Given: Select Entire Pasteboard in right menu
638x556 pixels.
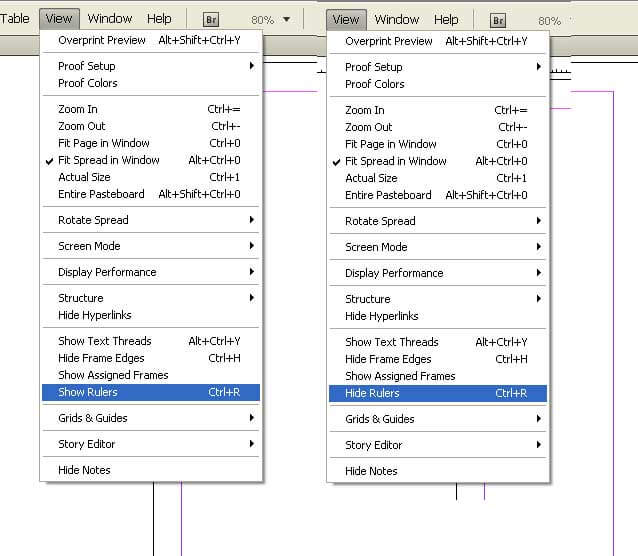Looking at the screenshot, I should (x=438, y=195).
